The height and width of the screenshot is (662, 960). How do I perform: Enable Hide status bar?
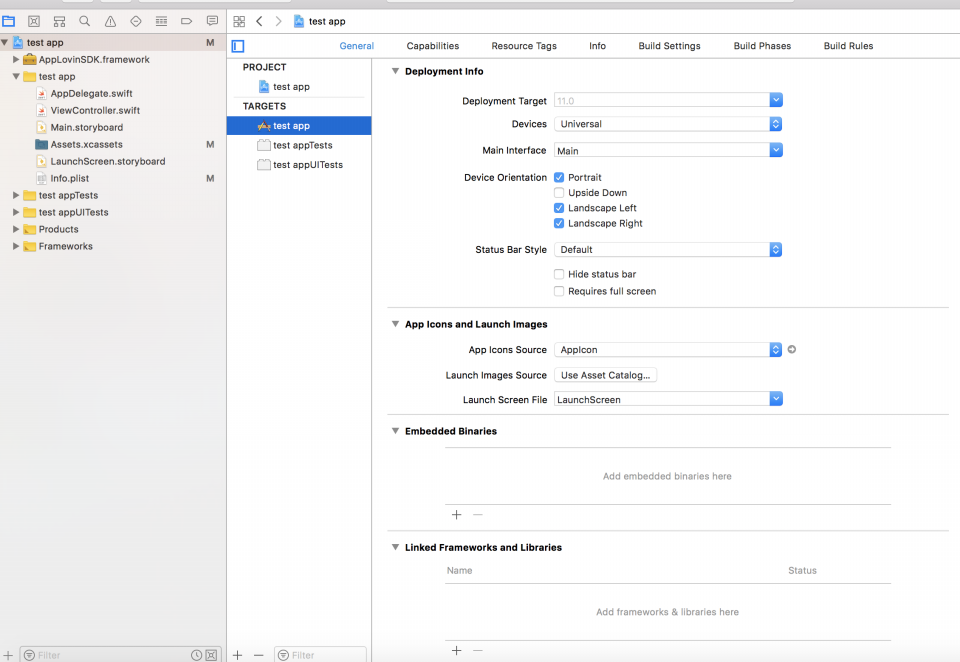tap(559, 274)
